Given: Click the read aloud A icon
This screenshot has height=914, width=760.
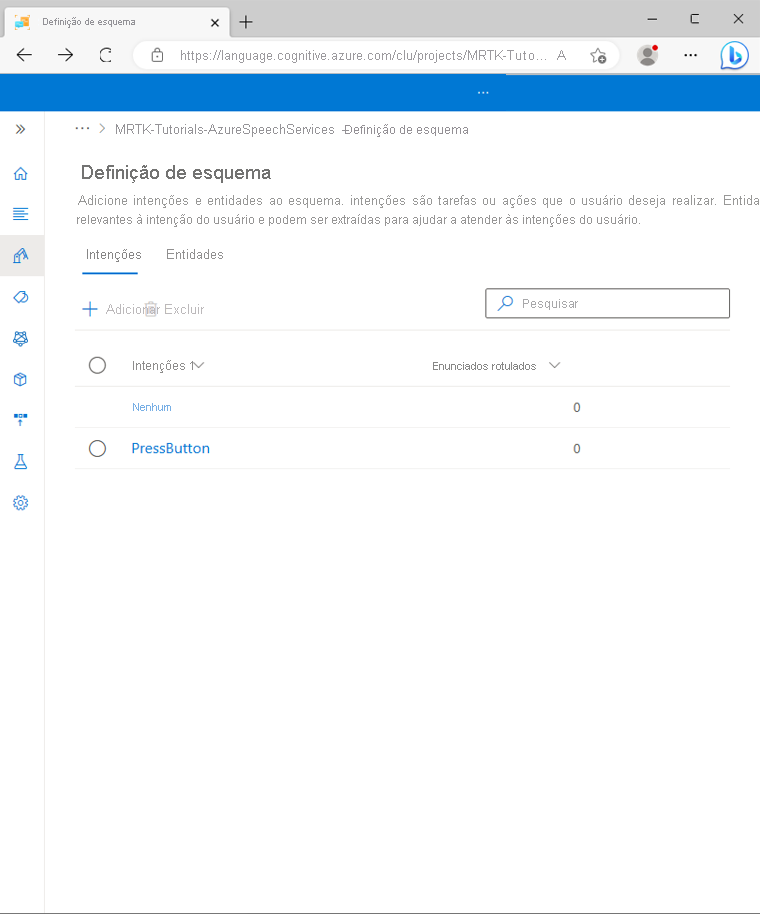Looking at the screenshot, I should (561, 55).
